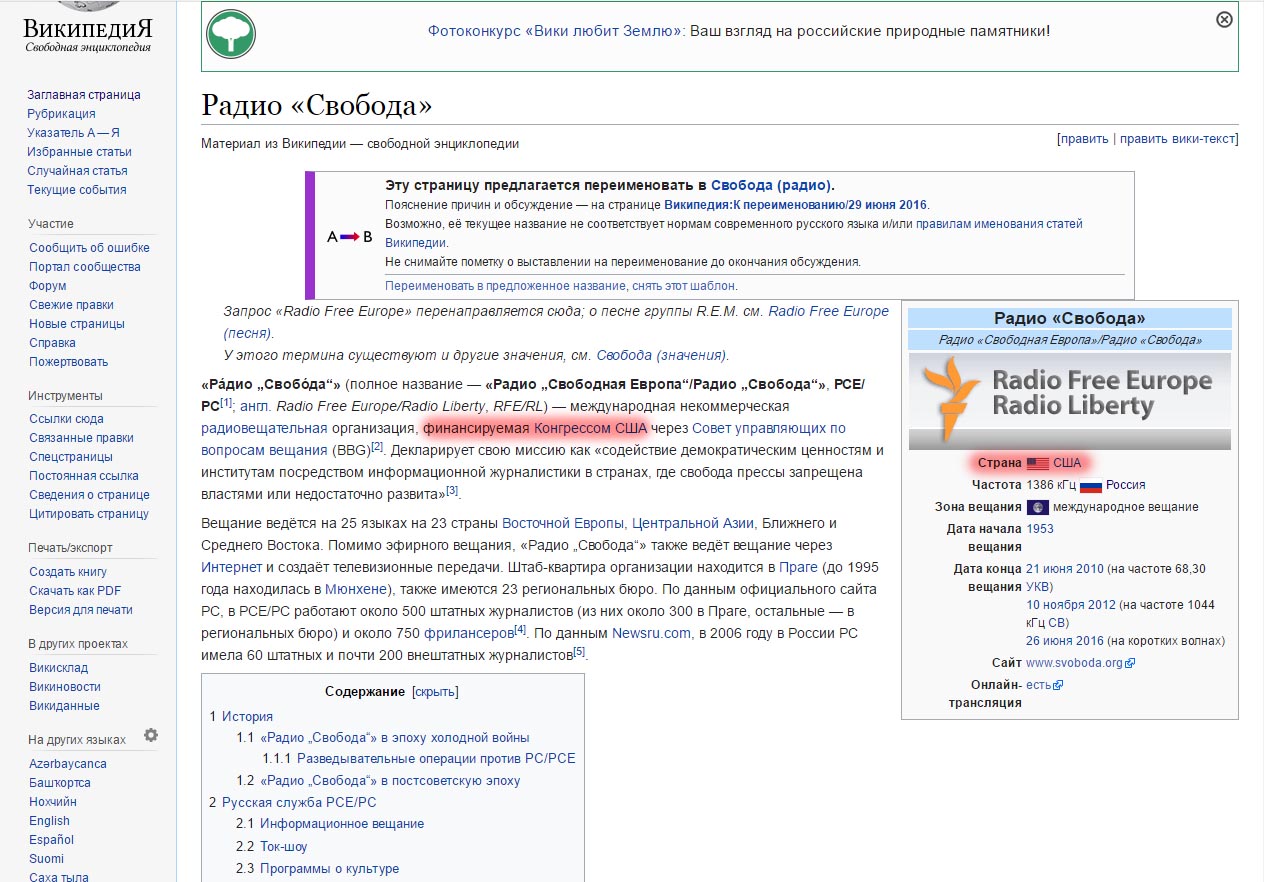Viewport: 1264px width, 882px height.
Task: Close the photo contest banner
Action: (x=1224, y=19)
